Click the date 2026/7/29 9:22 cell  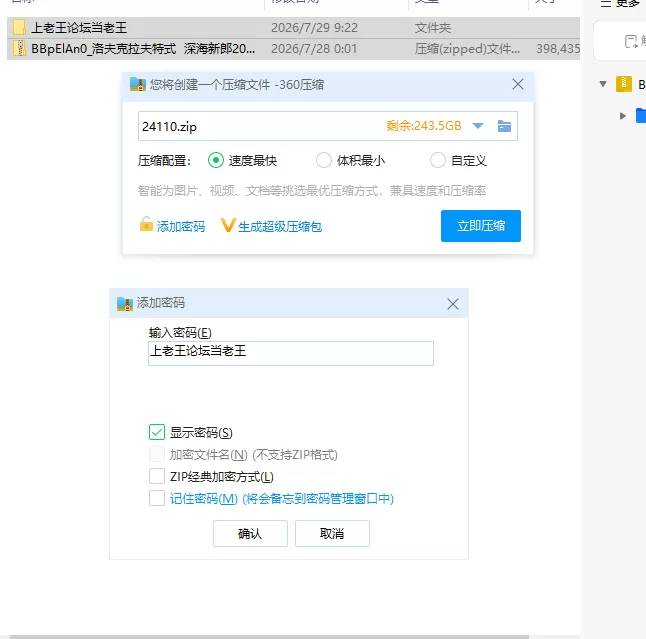click(314, 28)
